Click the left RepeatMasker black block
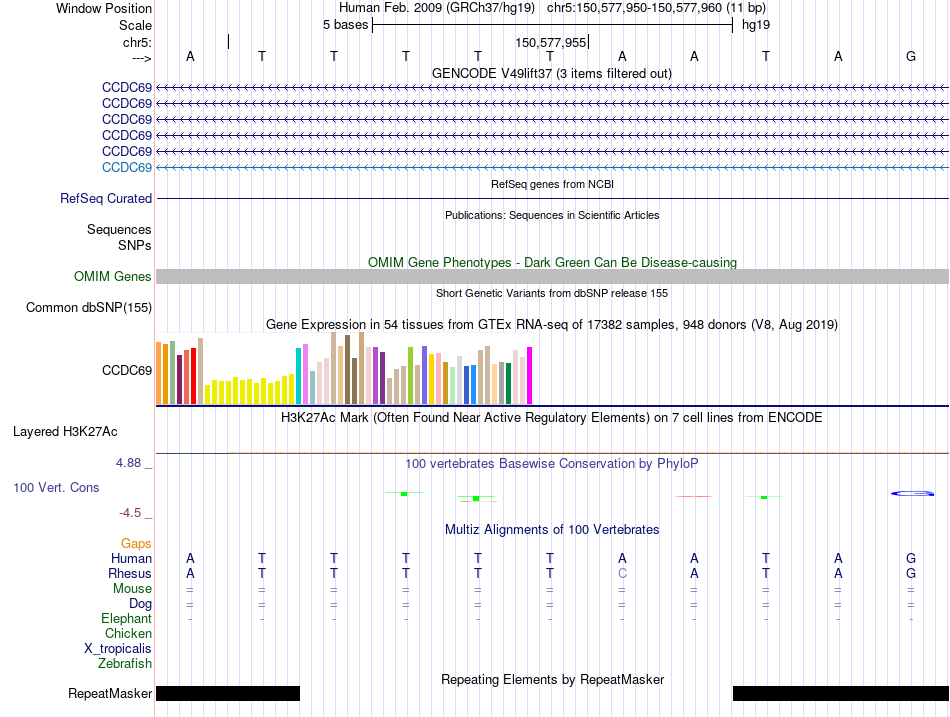This screenshot has width=950, height=717. (228, 693)
